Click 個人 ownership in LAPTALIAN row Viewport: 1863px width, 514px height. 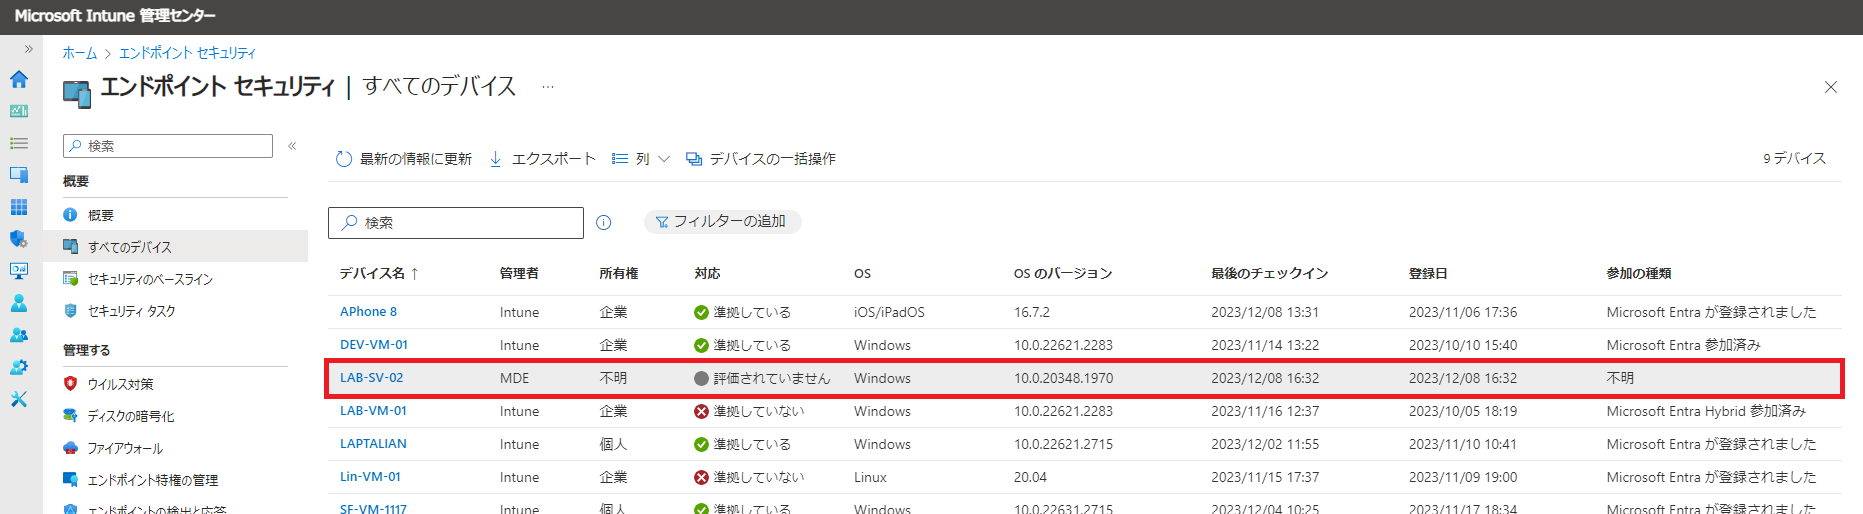click(613, 444)
